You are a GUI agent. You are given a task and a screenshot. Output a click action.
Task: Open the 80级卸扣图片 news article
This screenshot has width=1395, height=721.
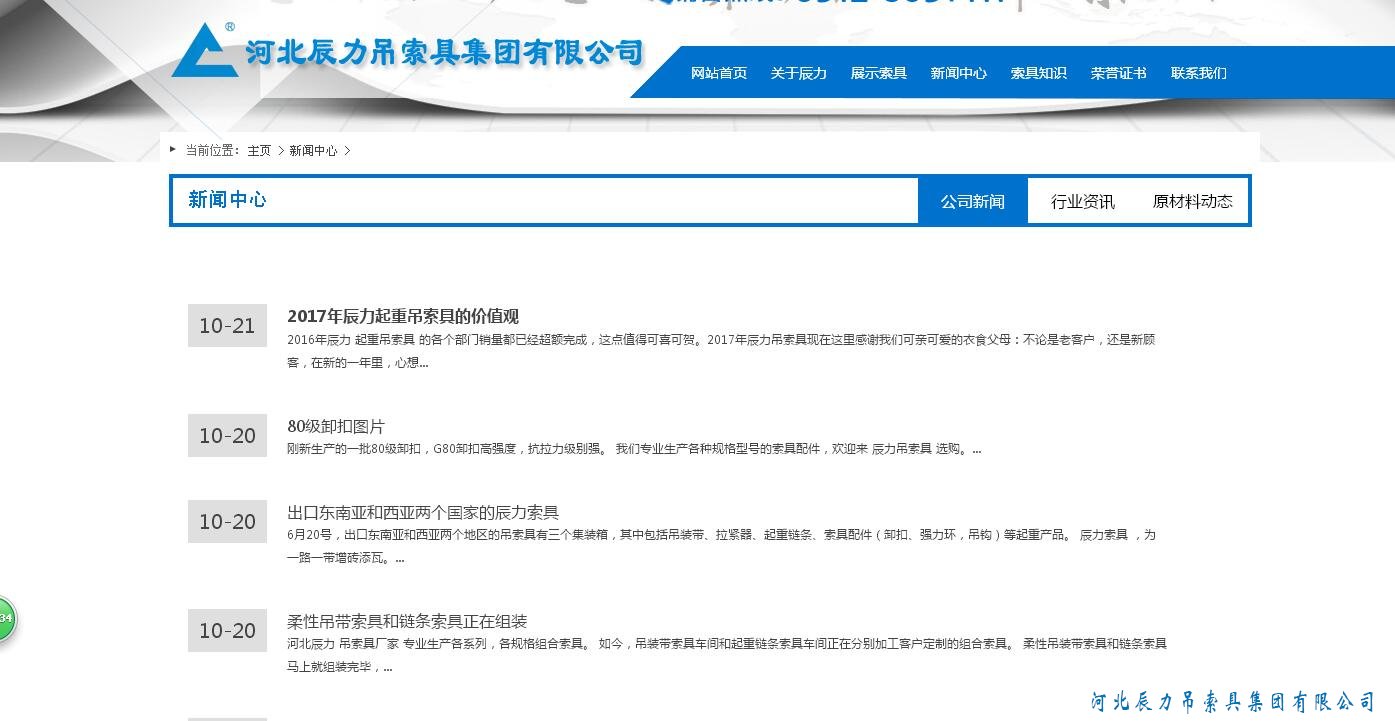pyautogui.click(x=336, y=425)
